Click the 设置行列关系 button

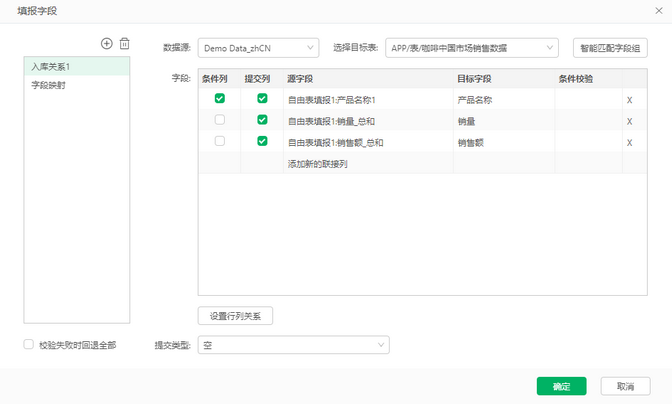(x=235, y=316)
